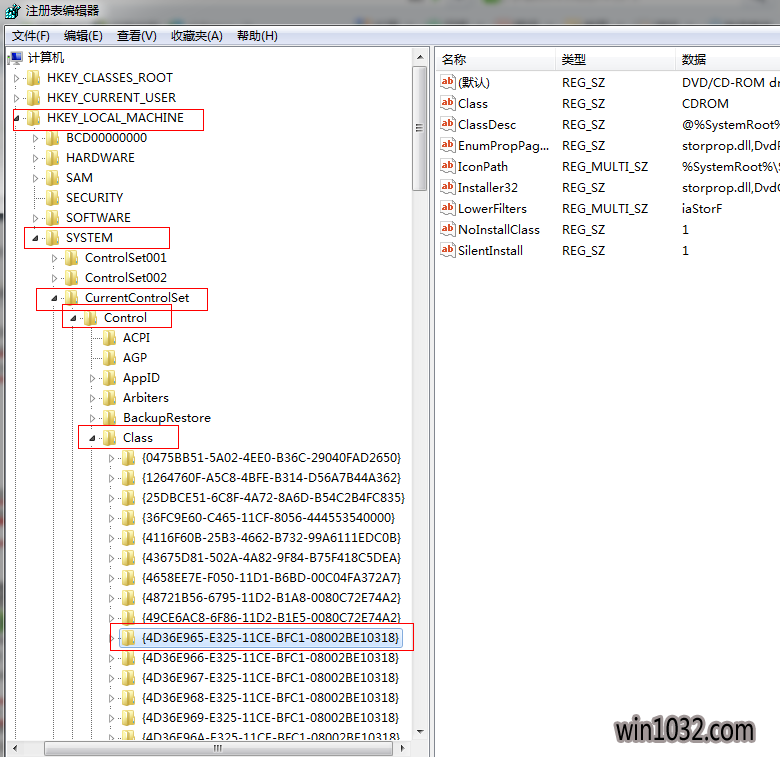Select the {4D36E966-E325-11CE-BFC1-08002BE10318} key
Viewport: 780px width, 757px height.
(x=270, y=658)
